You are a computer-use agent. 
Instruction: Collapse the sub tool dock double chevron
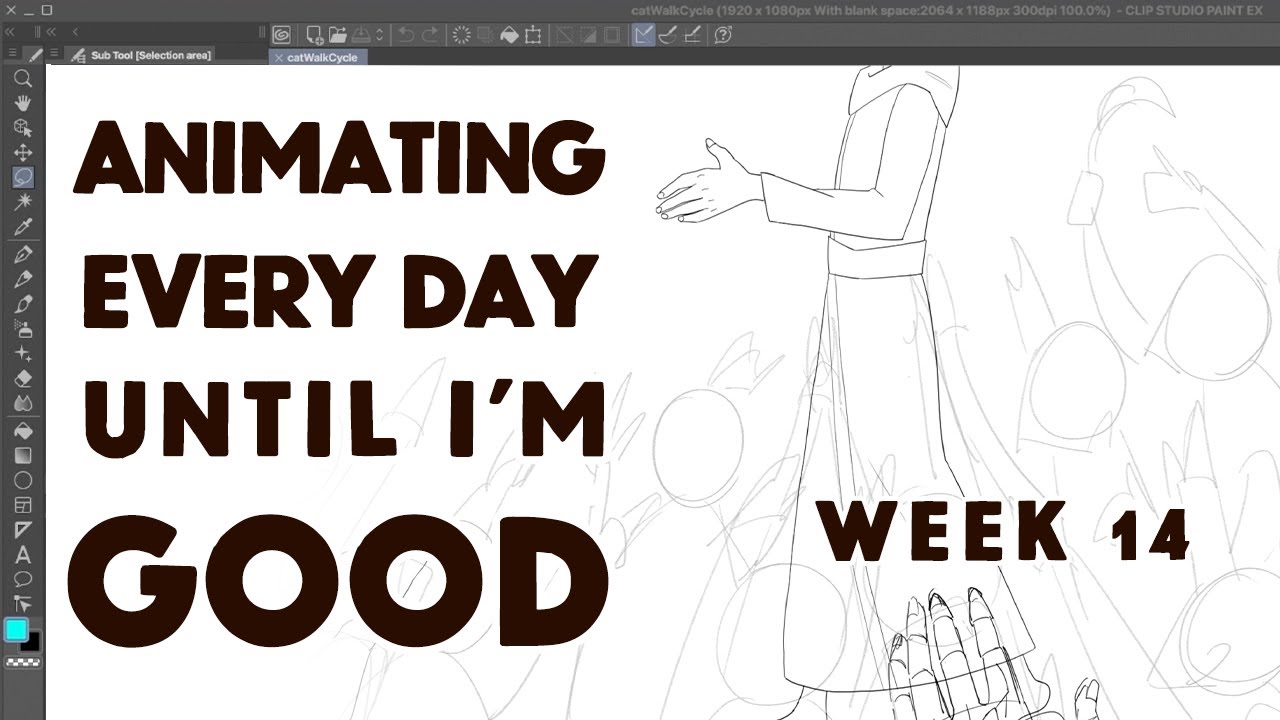coord(50,32)
